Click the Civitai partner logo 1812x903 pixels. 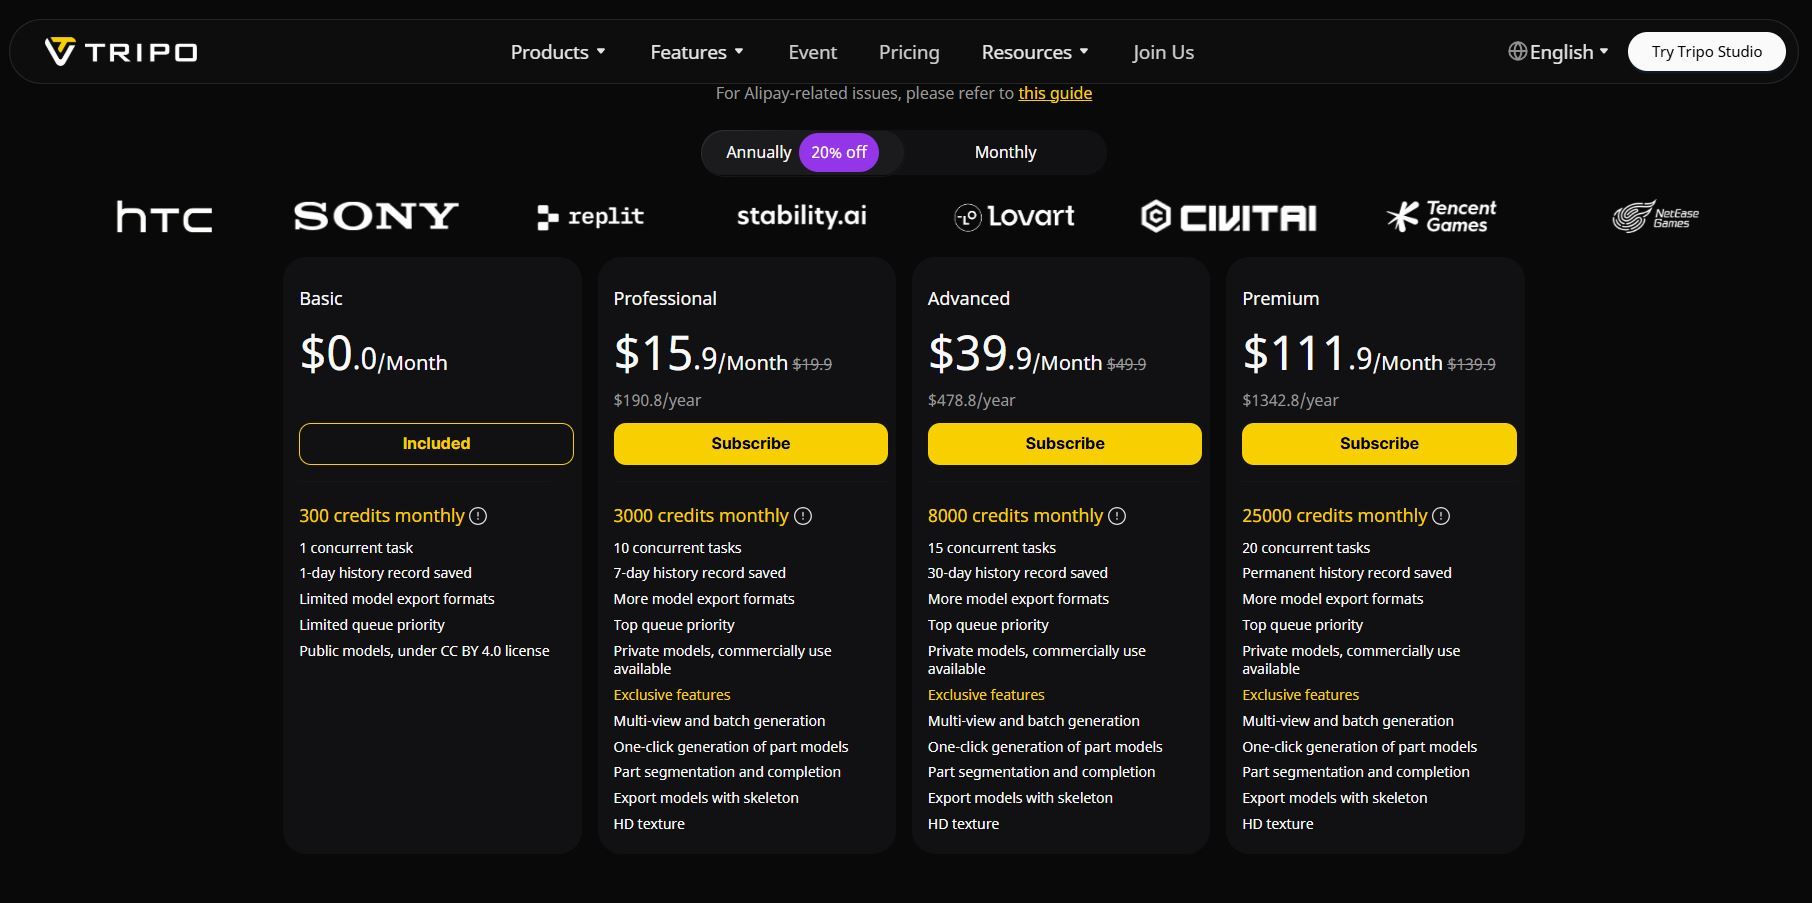pyautogui.click(x=1229, y=217)
